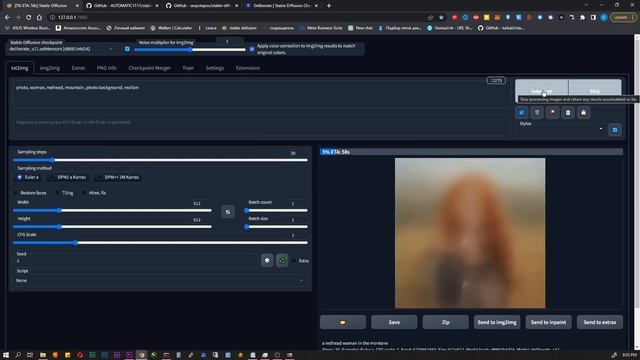640x360 pixels.
Task: Open the Checkpoint Merger tab
Action: pyautogui.click(x=149, y=68)
